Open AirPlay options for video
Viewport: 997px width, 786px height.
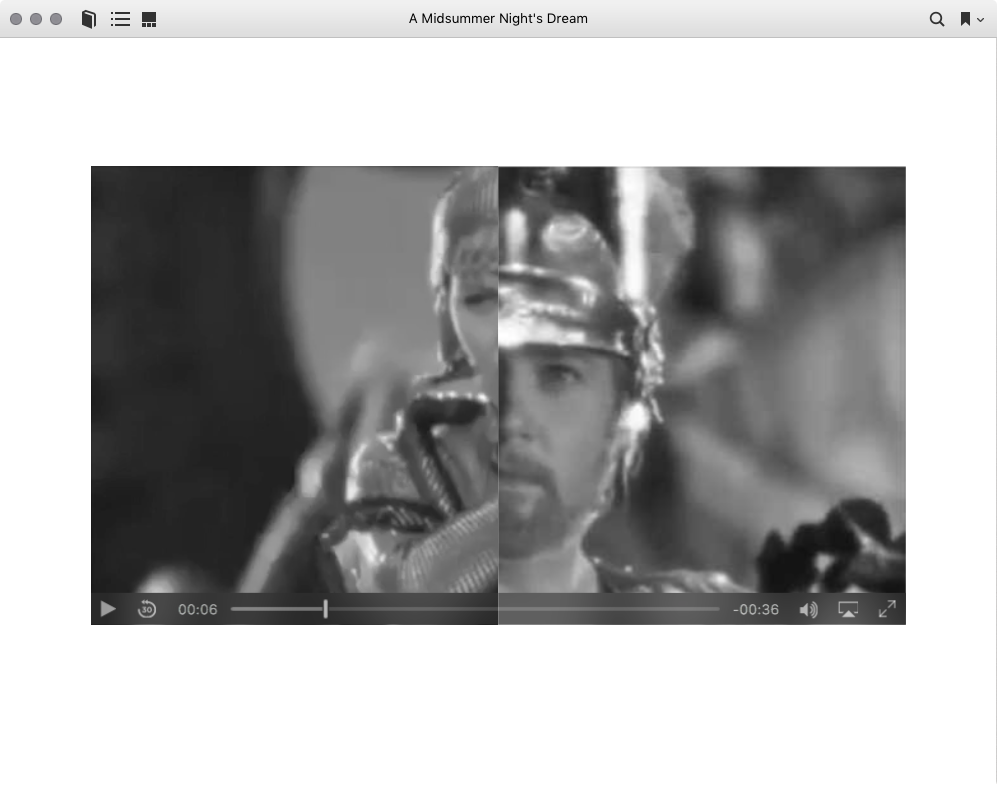(848, 609)
